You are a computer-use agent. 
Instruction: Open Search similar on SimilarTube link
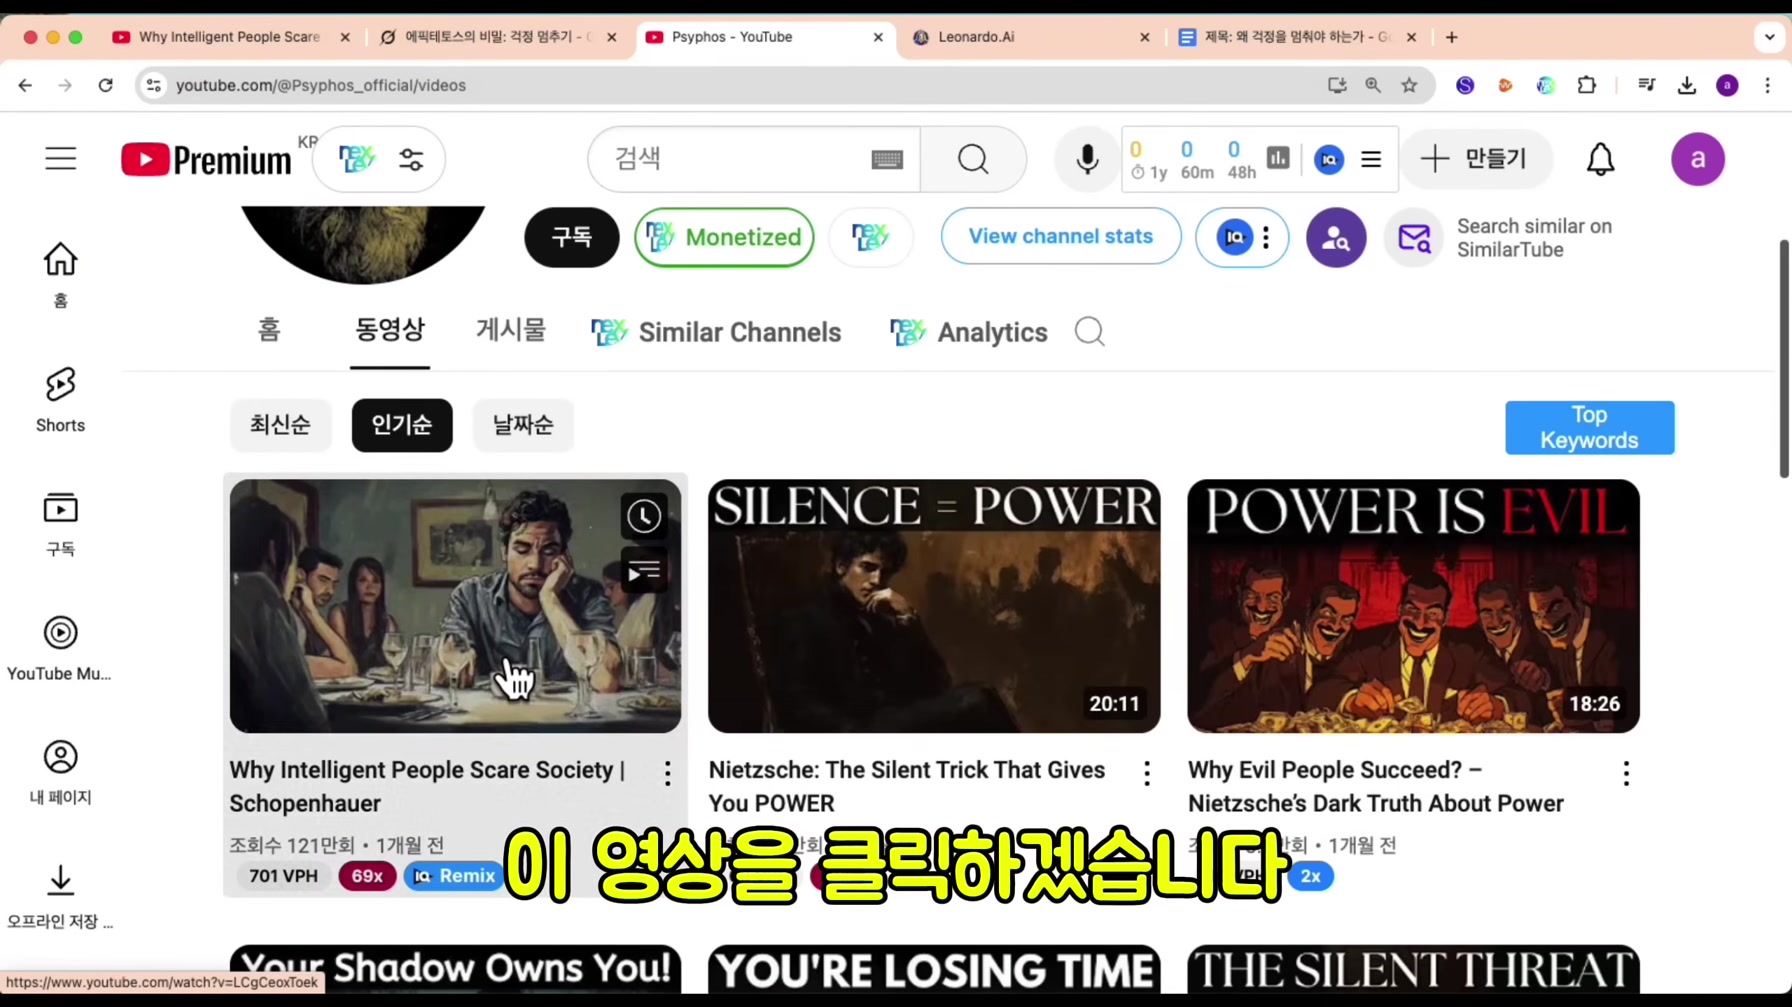click(1534, 238)
